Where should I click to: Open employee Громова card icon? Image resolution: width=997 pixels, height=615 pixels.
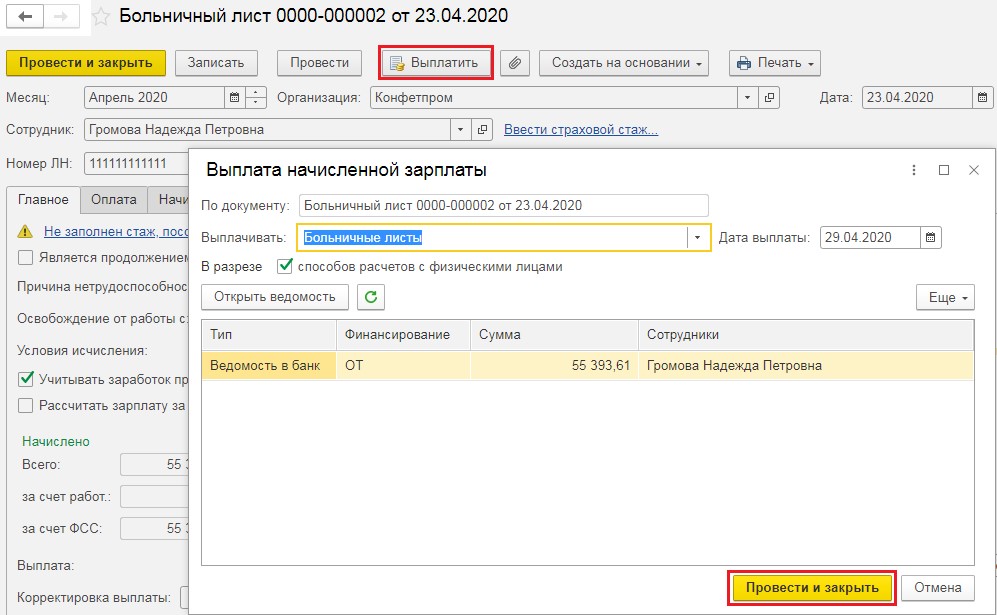tap(482, 129)
